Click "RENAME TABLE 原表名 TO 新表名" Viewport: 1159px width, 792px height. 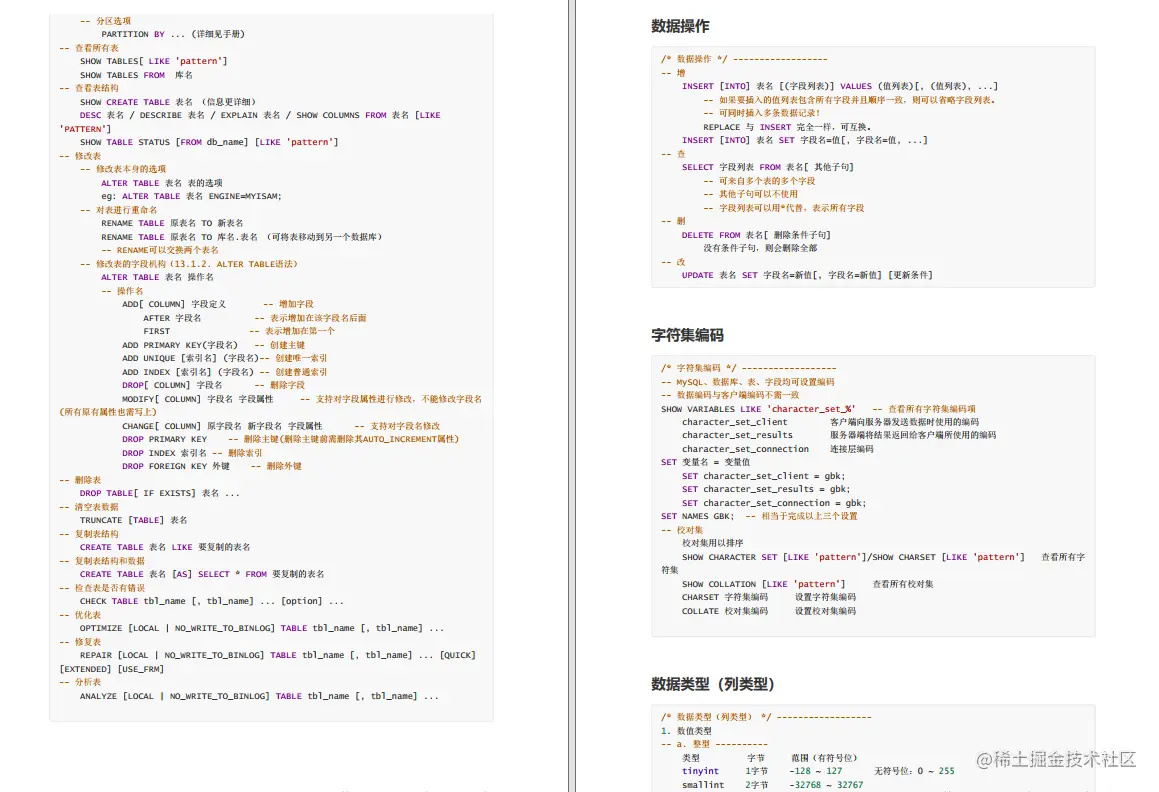click(x=172, y=223)
